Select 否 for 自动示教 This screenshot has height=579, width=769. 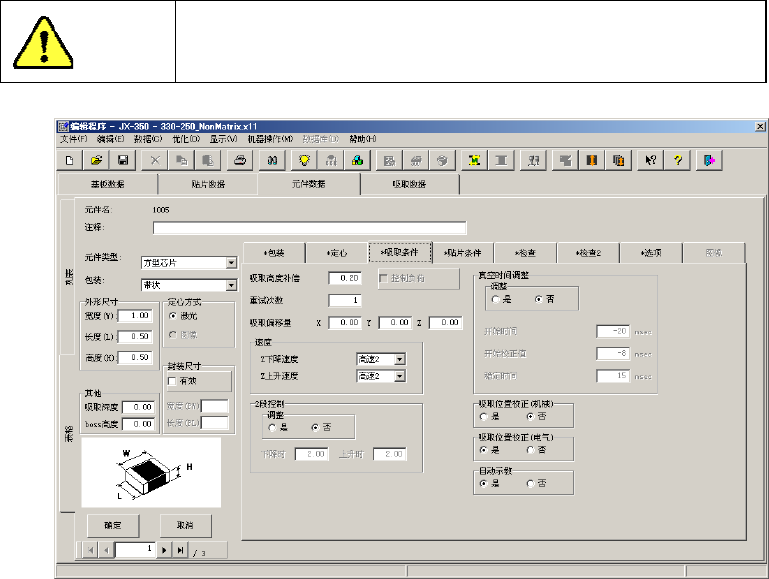[x=531, y=483]
